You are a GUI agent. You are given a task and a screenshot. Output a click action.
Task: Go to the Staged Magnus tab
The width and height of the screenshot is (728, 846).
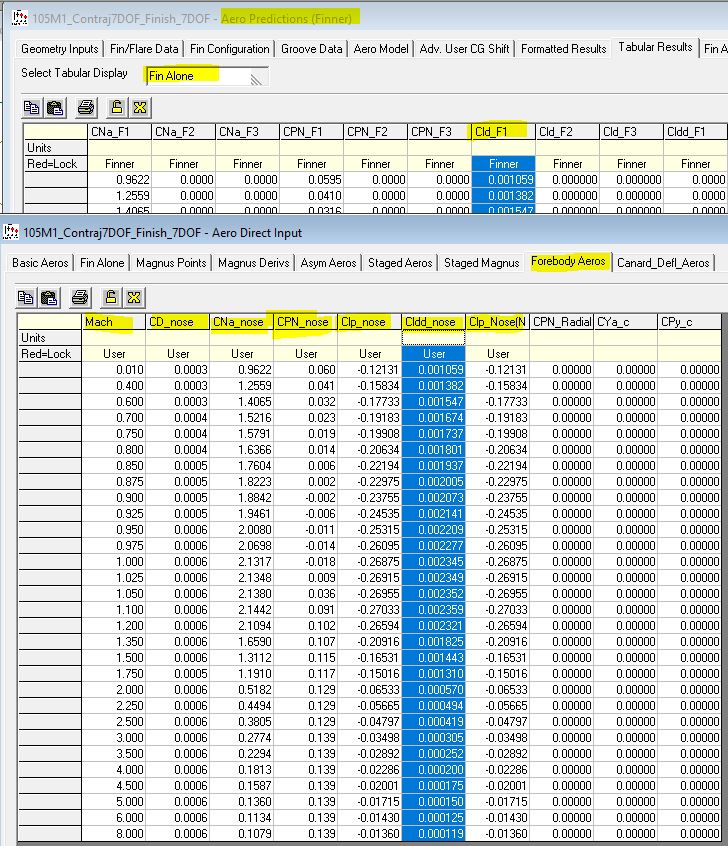pyautogui.click(x=481, y=263)
